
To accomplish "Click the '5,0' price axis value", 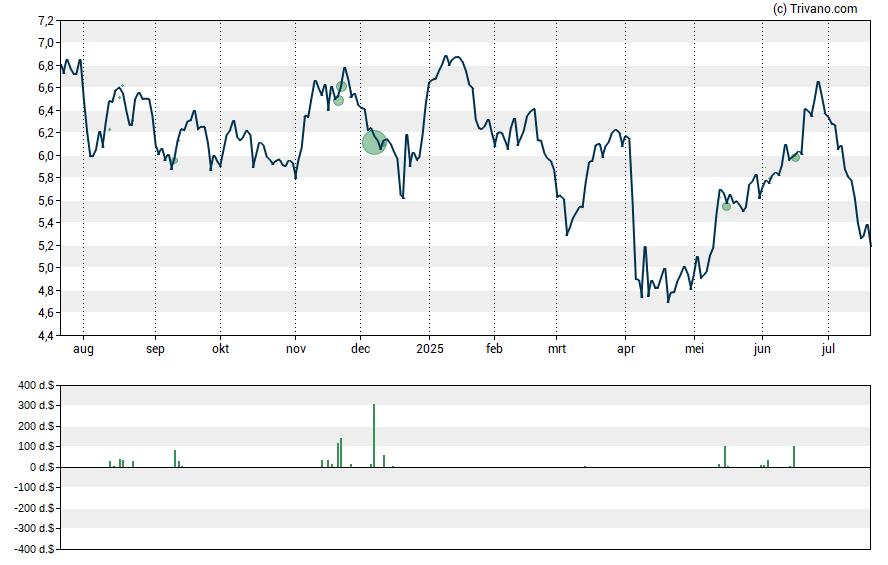I will 46,268.
